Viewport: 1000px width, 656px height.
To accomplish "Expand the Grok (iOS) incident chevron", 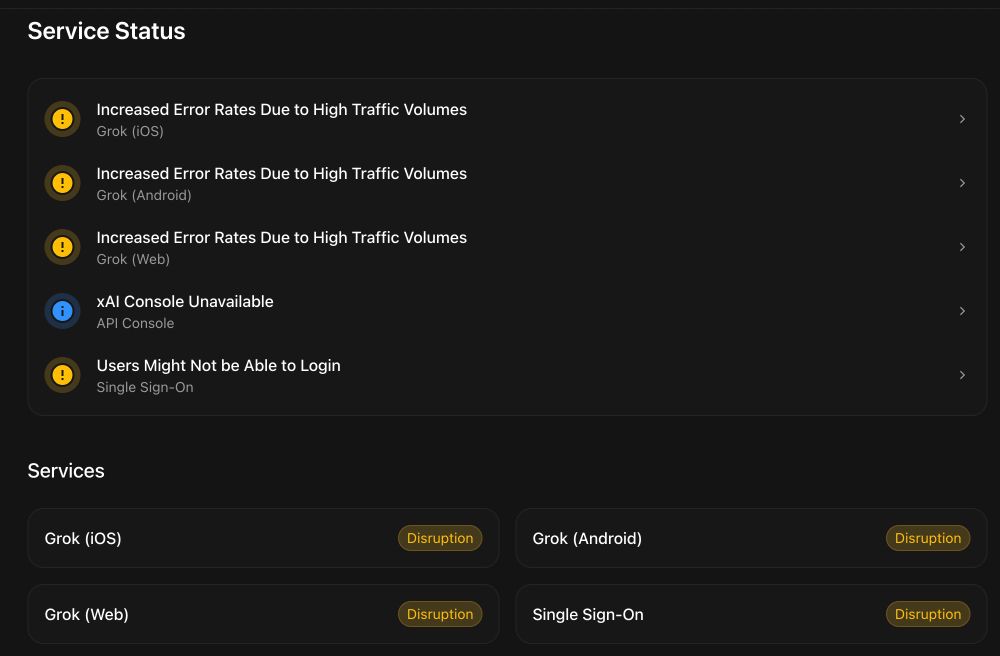I will point(962,119).
